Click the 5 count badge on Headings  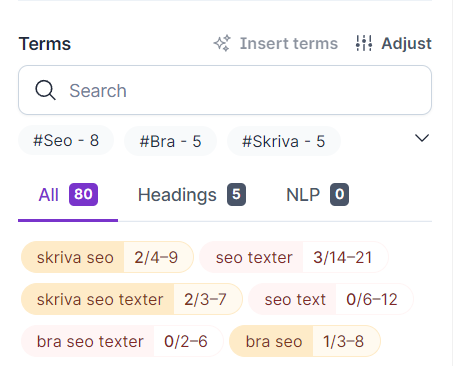(236, 194)
